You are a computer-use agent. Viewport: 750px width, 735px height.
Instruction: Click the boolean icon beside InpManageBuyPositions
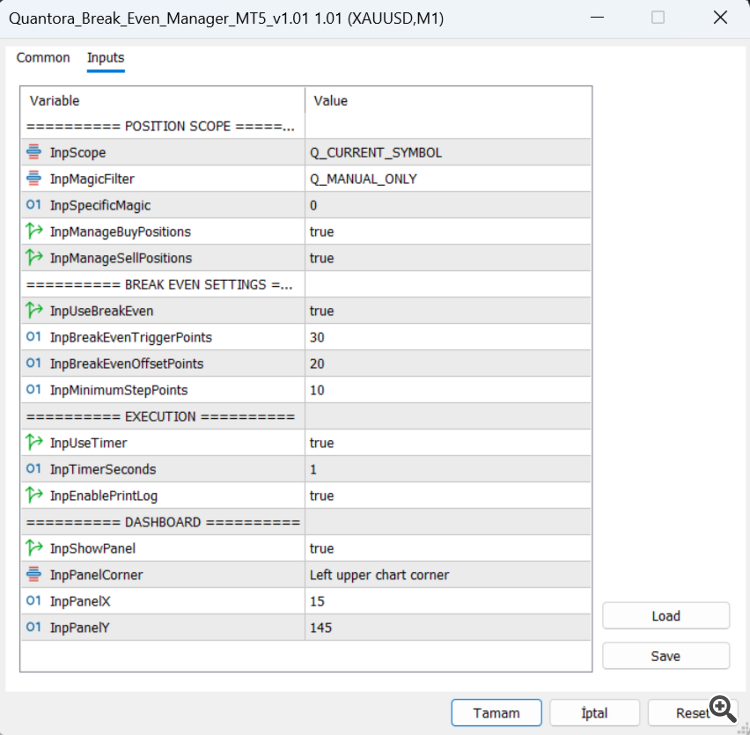34,231
